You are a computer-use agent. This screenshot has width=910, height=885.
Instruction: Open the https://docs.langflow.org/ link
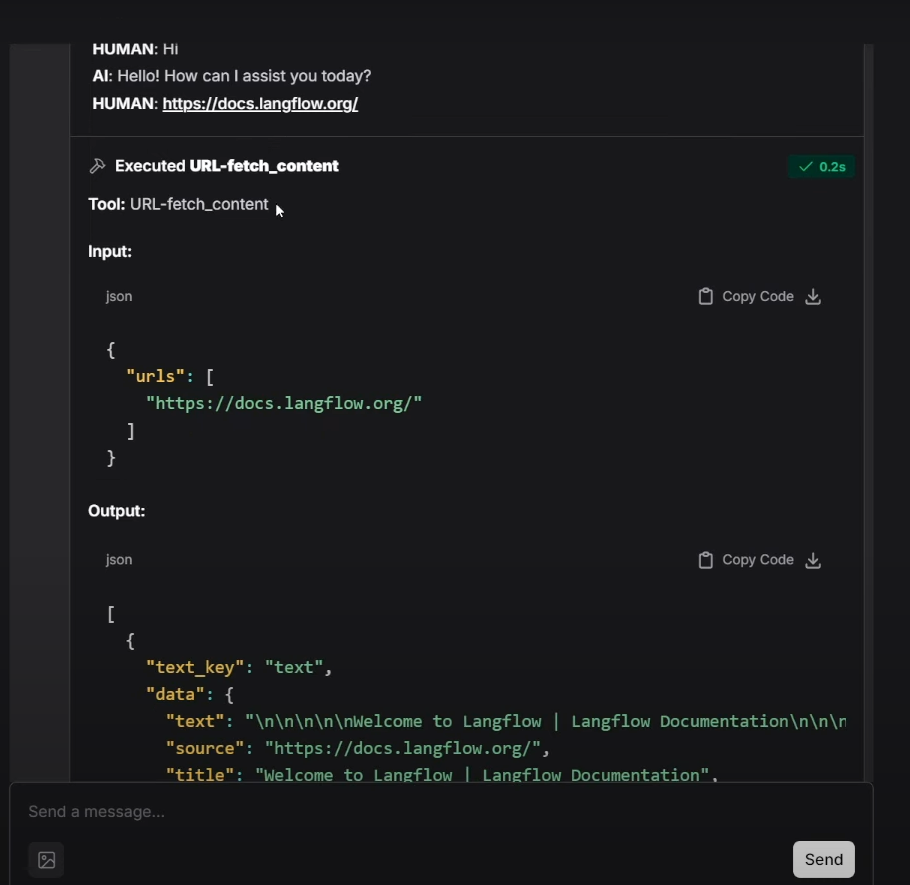click(260, 103)
